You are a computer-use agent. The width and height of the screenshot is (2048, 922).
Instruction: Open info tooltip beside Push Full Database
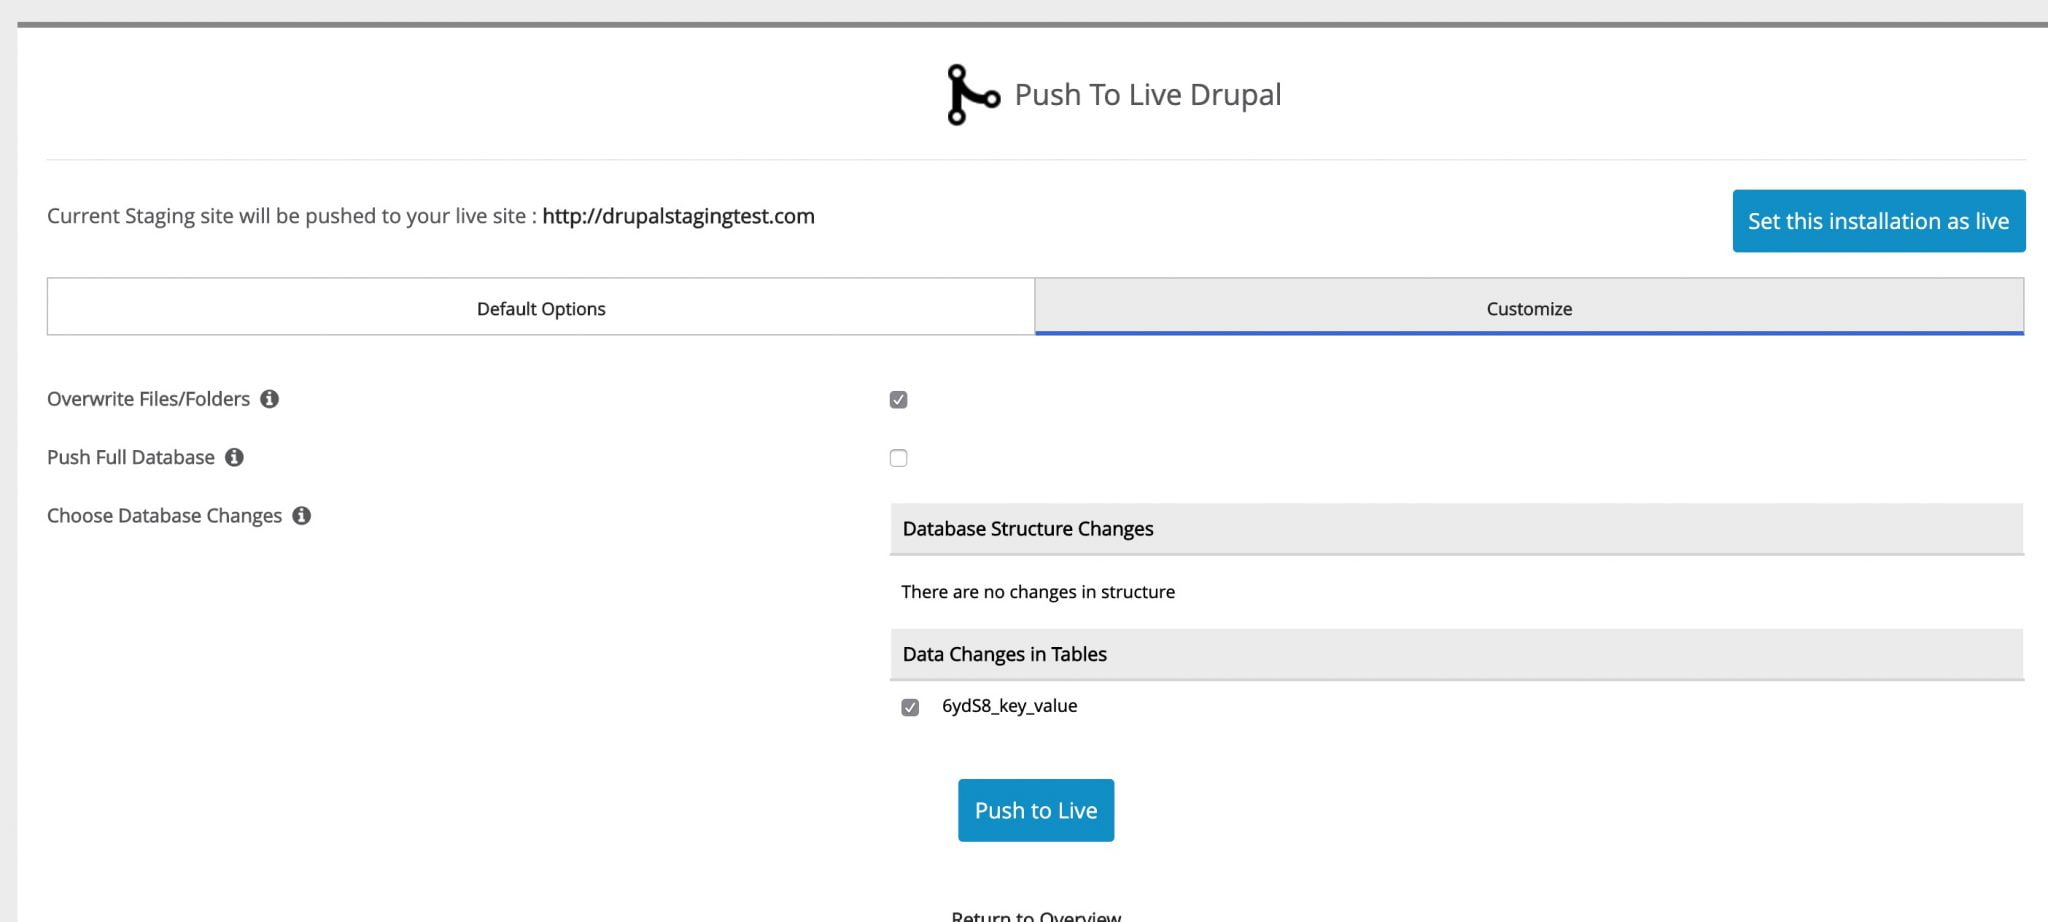236,458
